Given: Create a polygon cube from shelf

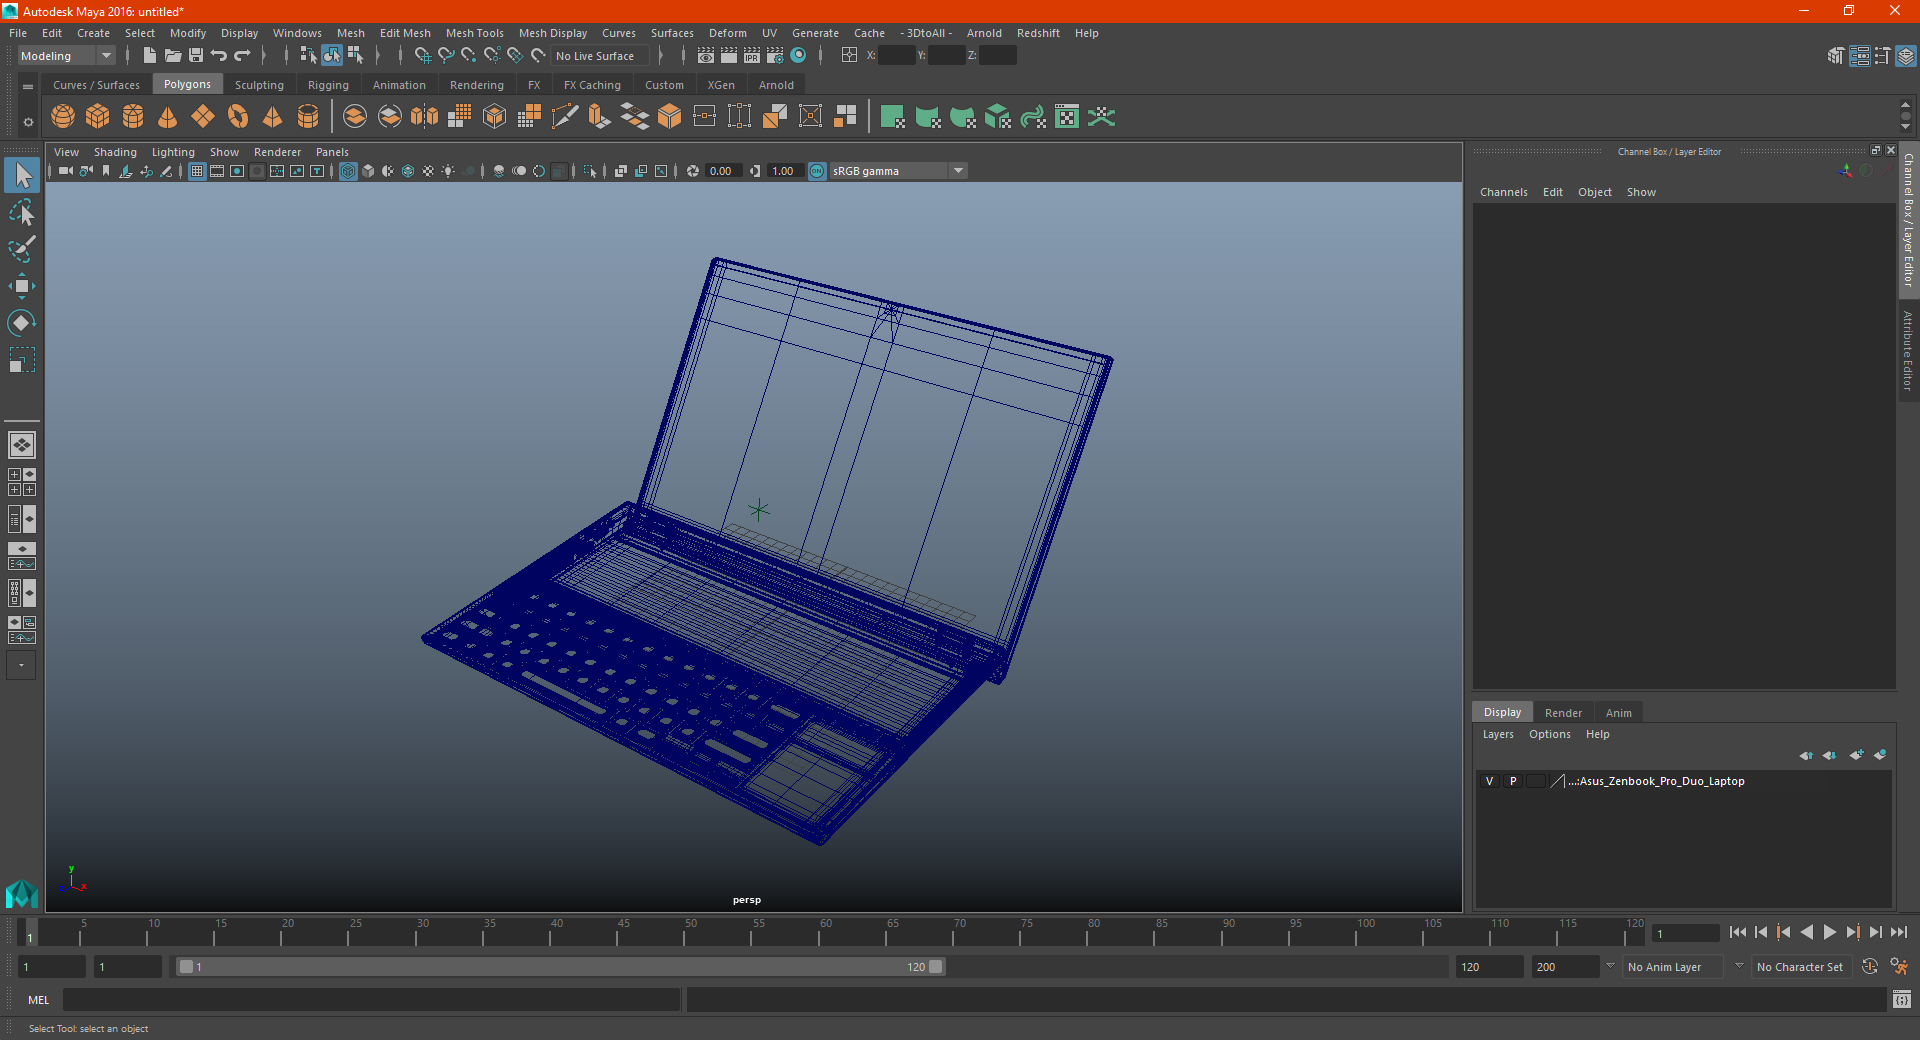Looking at the screenshot, I should tap(98, 117).
